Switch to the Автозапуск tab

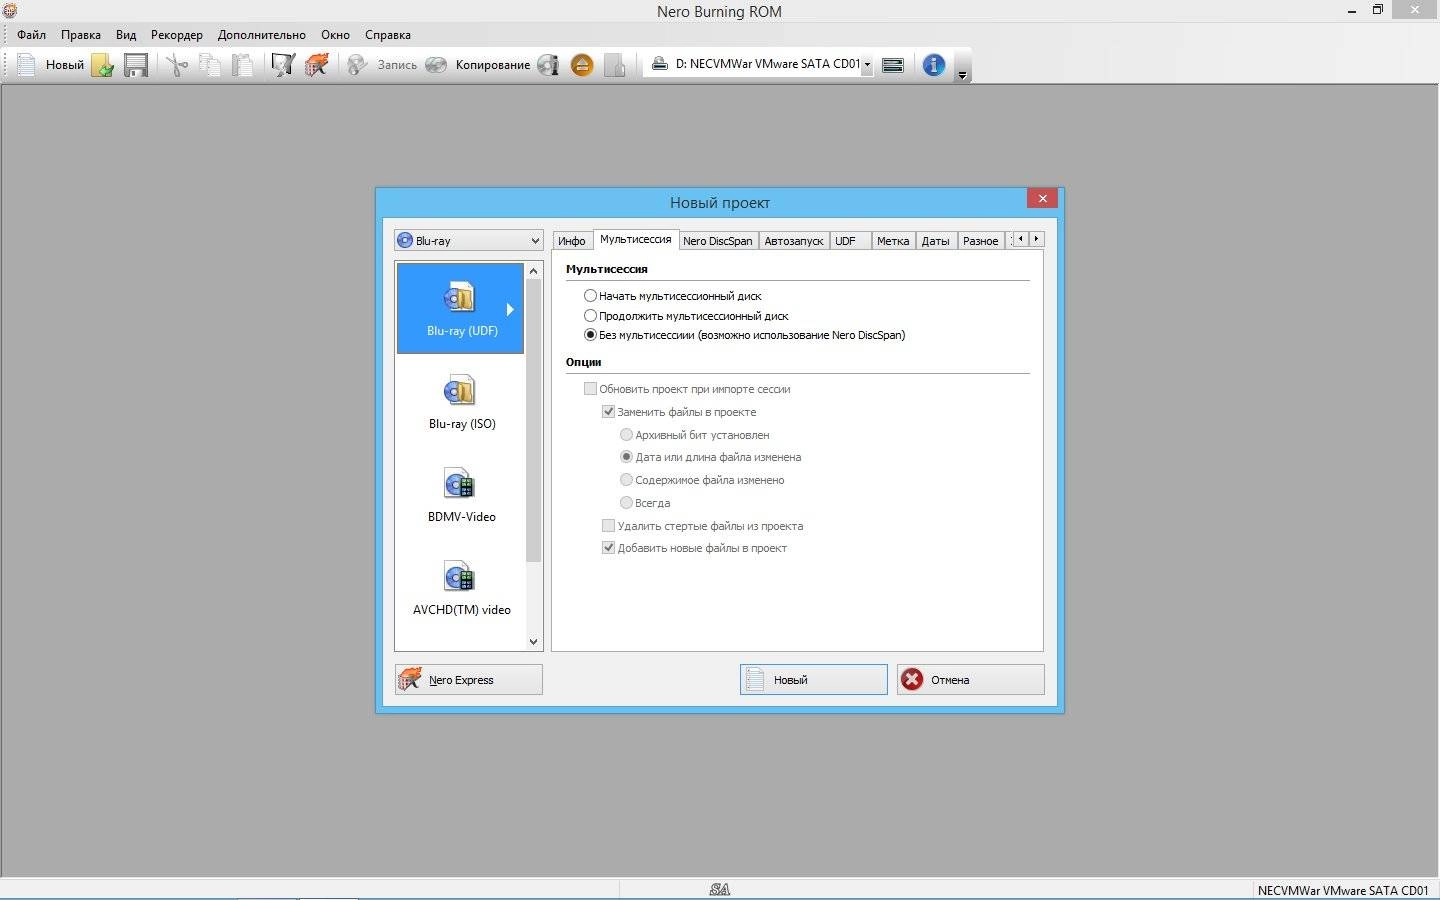coord(793,241)
